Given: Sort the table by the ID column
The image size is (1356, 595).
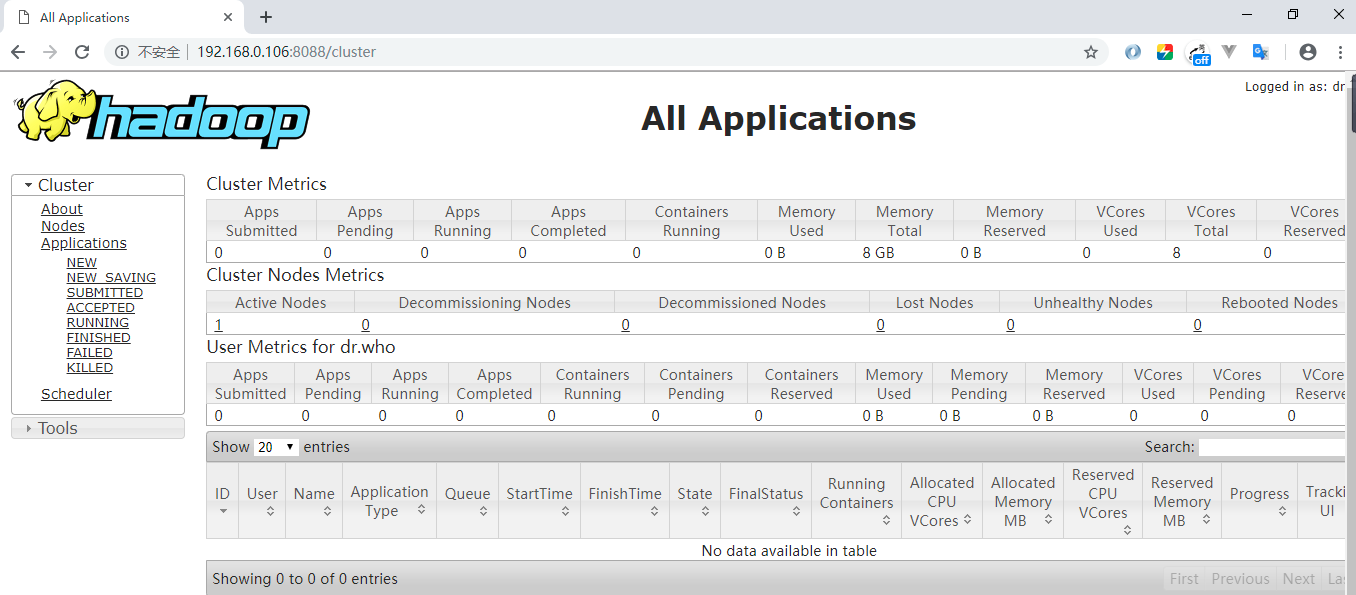Looking at the screenshot, I should pos(222,500).
